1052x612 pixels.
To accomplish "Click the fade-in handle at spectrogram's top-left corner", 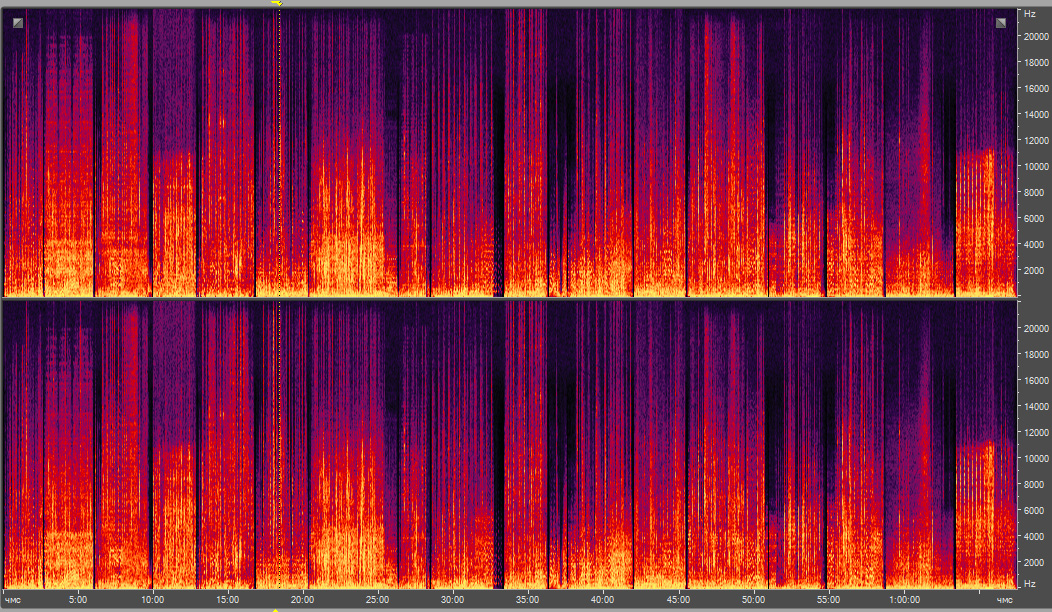I will pyautogui.click(x=17, y=23).
